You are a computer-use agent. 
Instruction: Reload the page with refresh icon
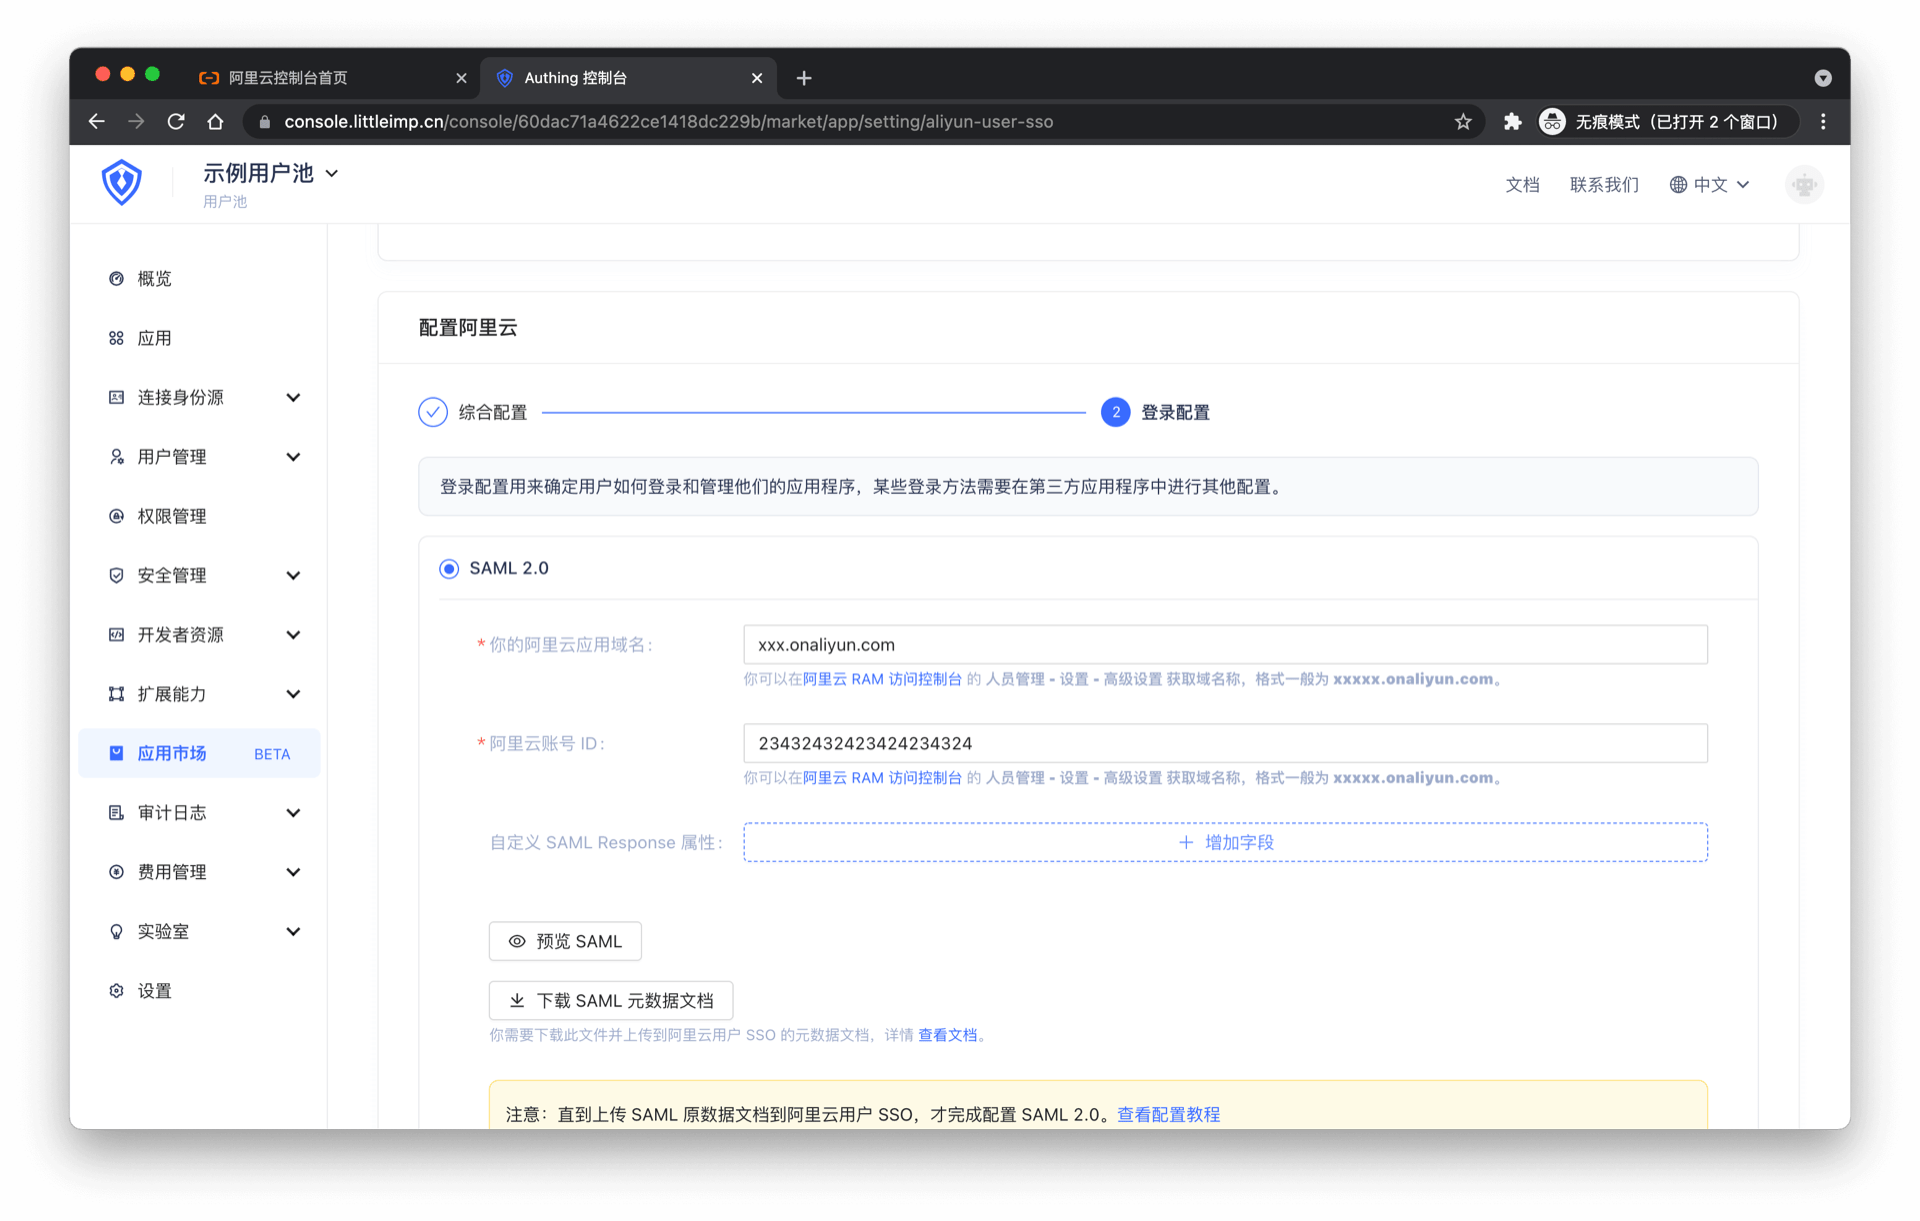[x=176, y=122]
